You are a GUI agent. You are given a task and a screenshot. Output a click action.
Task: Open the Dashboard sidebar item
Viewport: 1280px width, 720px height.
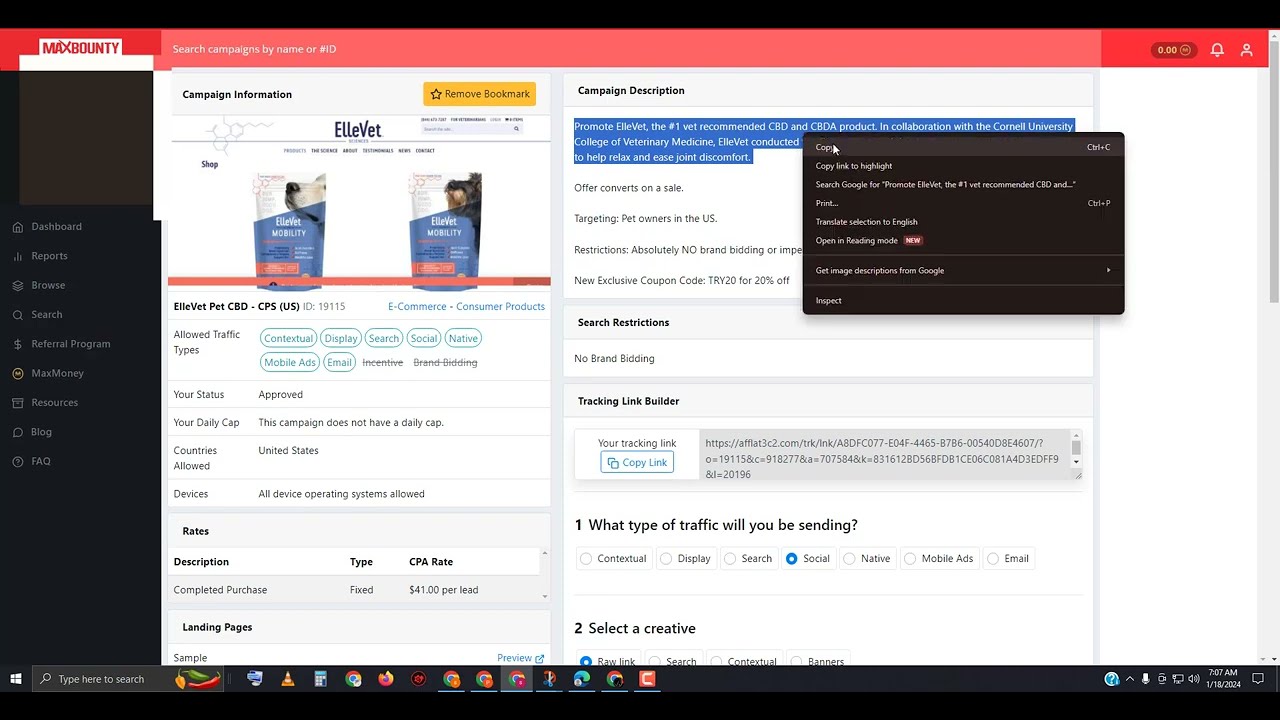[x=56, y=227]
